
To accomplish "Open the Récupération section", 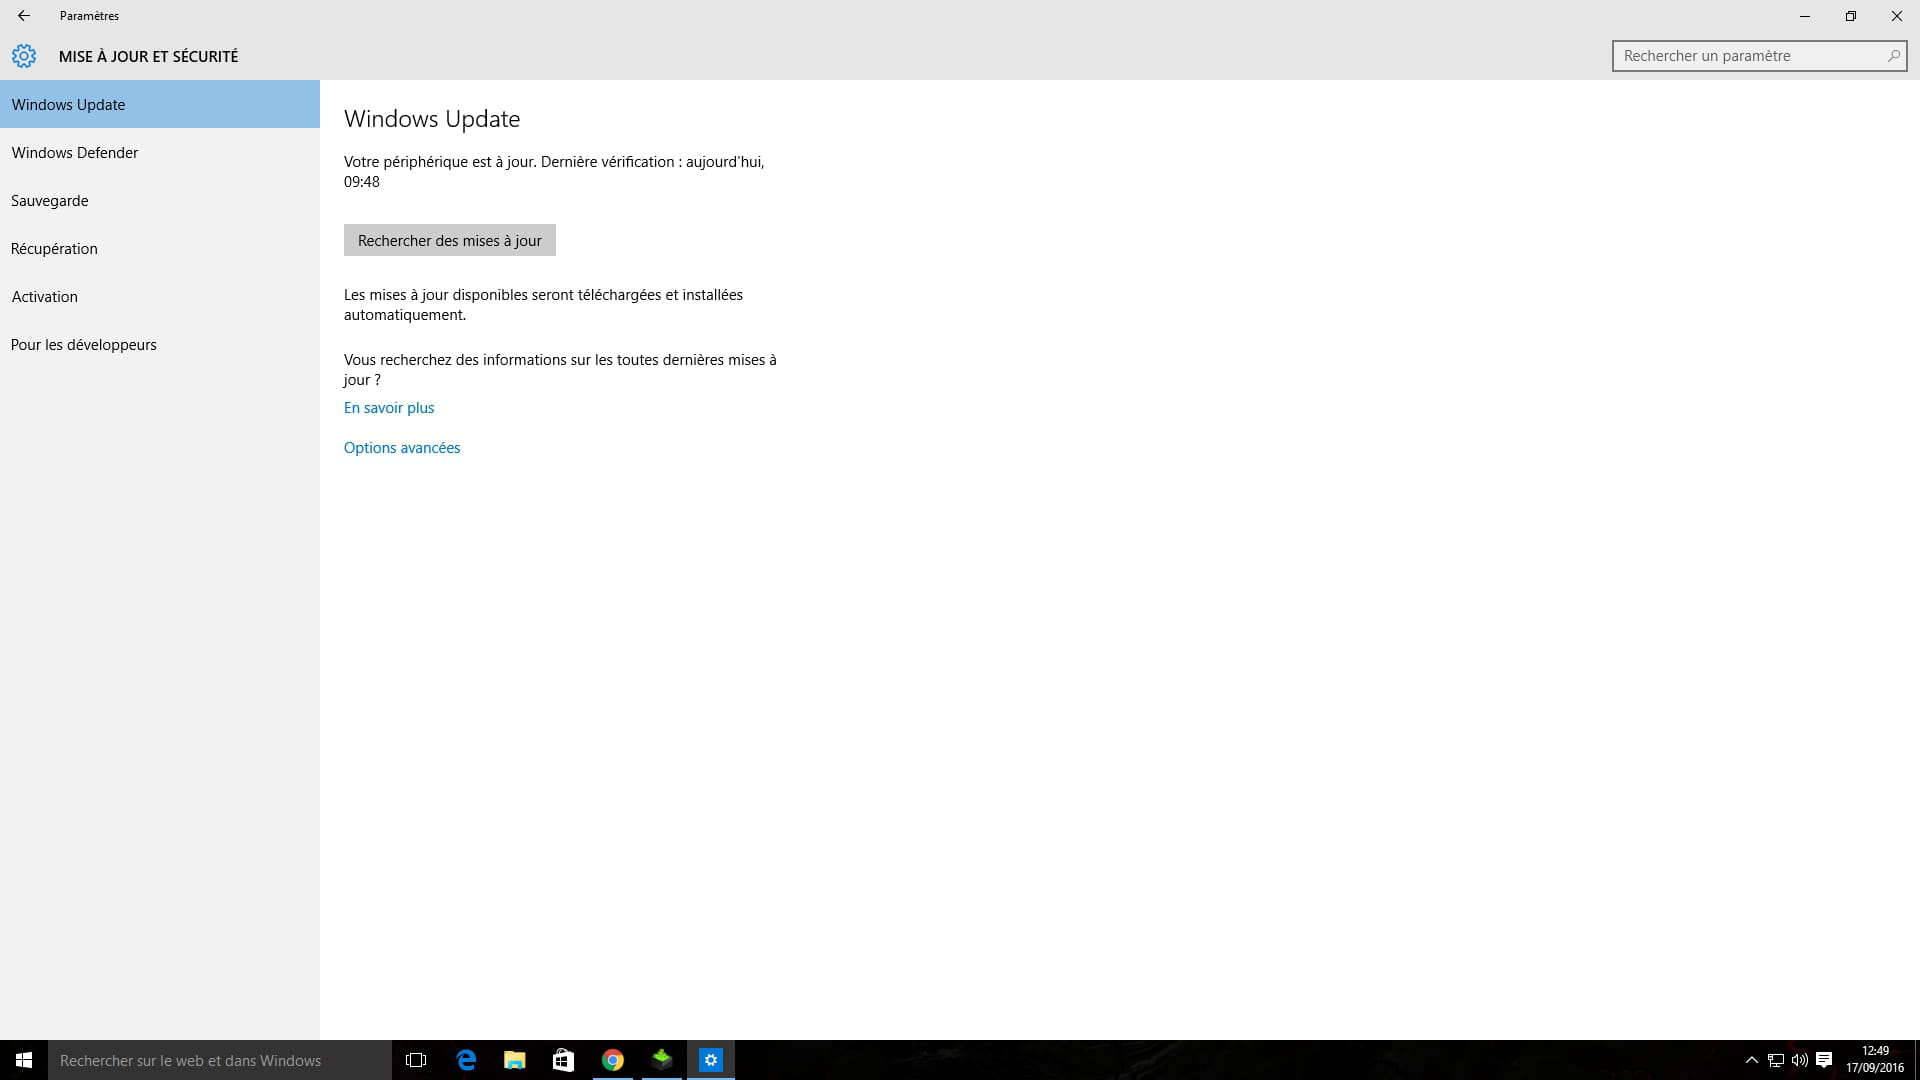I will pos(160,248).
